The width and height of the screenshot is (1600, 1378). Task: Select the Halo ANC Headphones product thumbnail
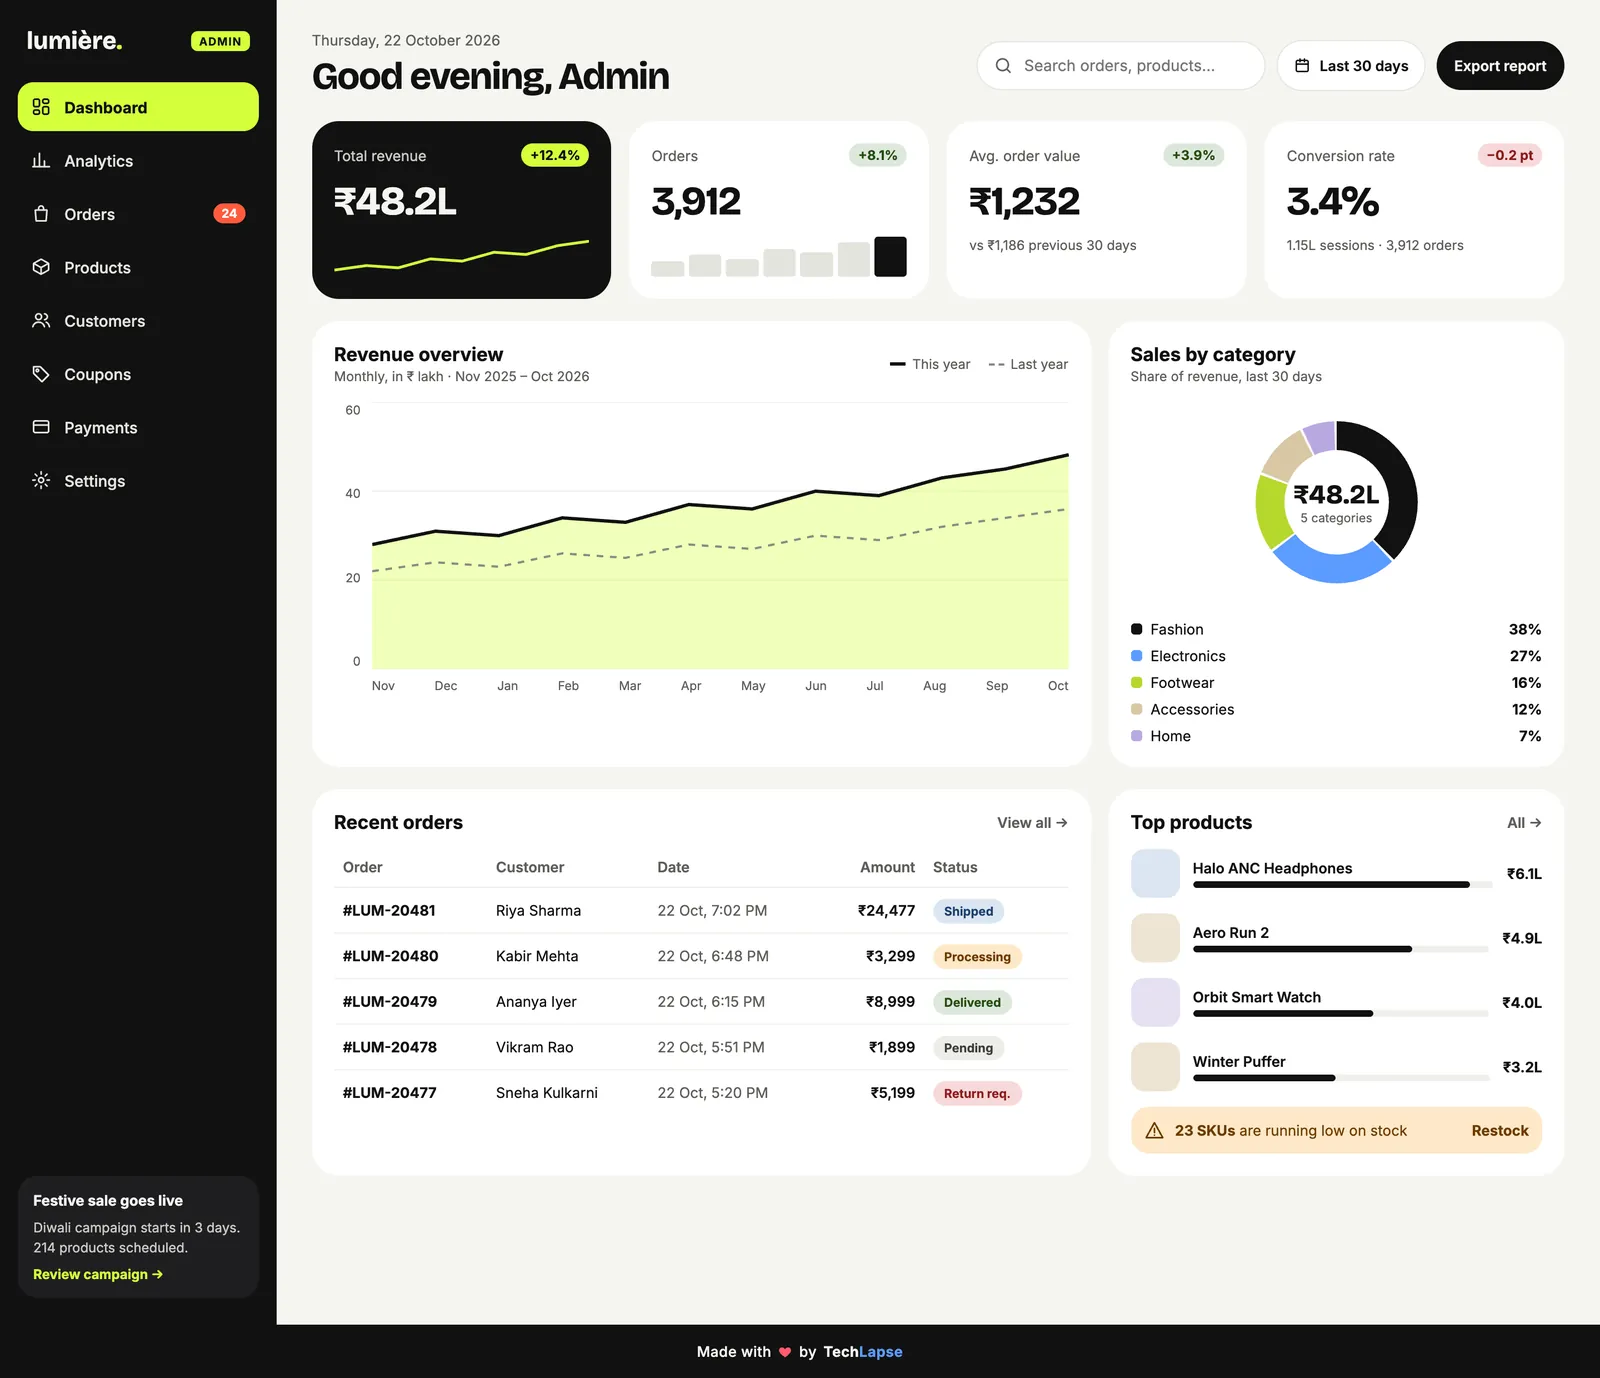(1155, 874)
